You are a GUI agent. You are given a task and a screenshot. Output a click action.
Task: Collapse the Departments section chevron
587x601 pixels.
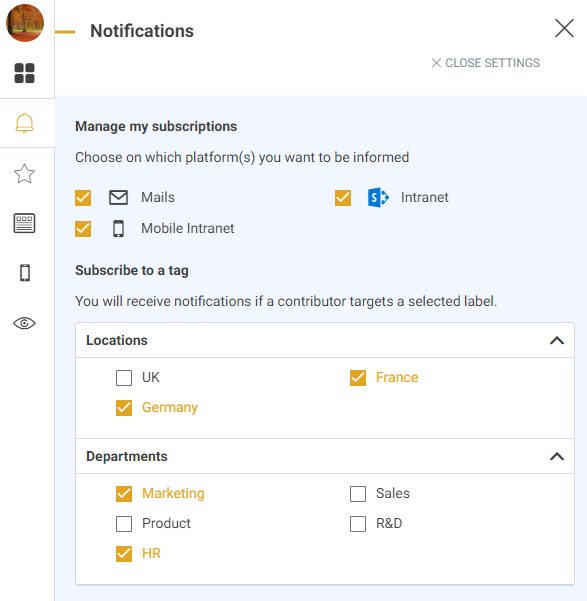557,456
